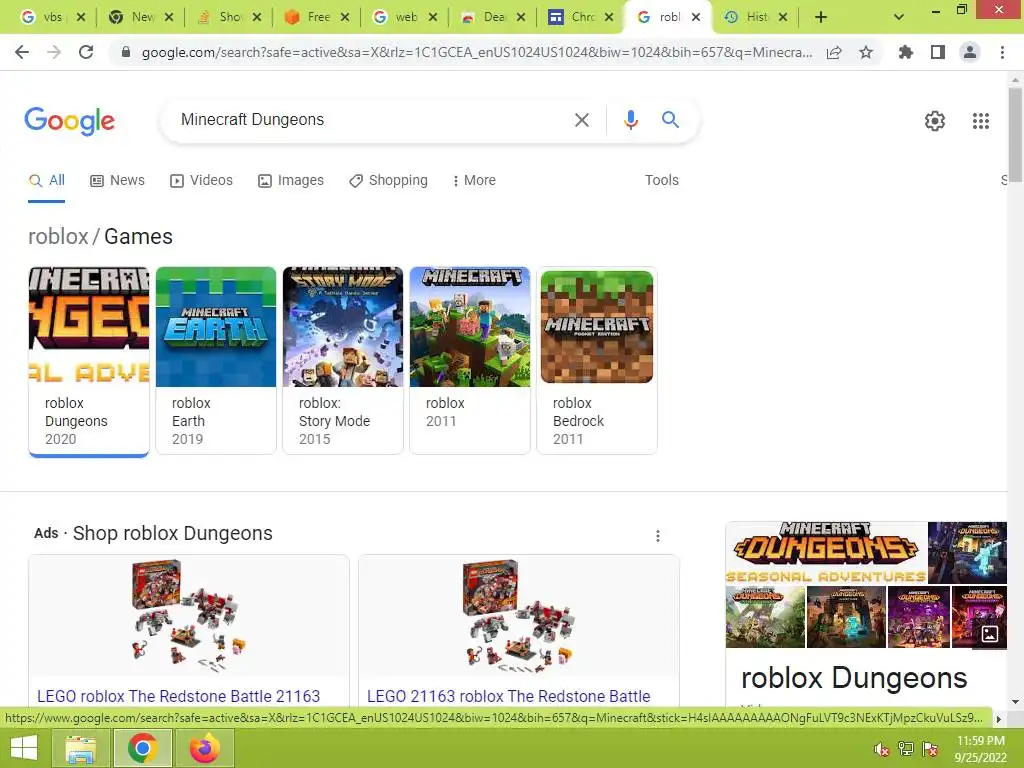
Task: Open the search Tools button
Action: 662,180
